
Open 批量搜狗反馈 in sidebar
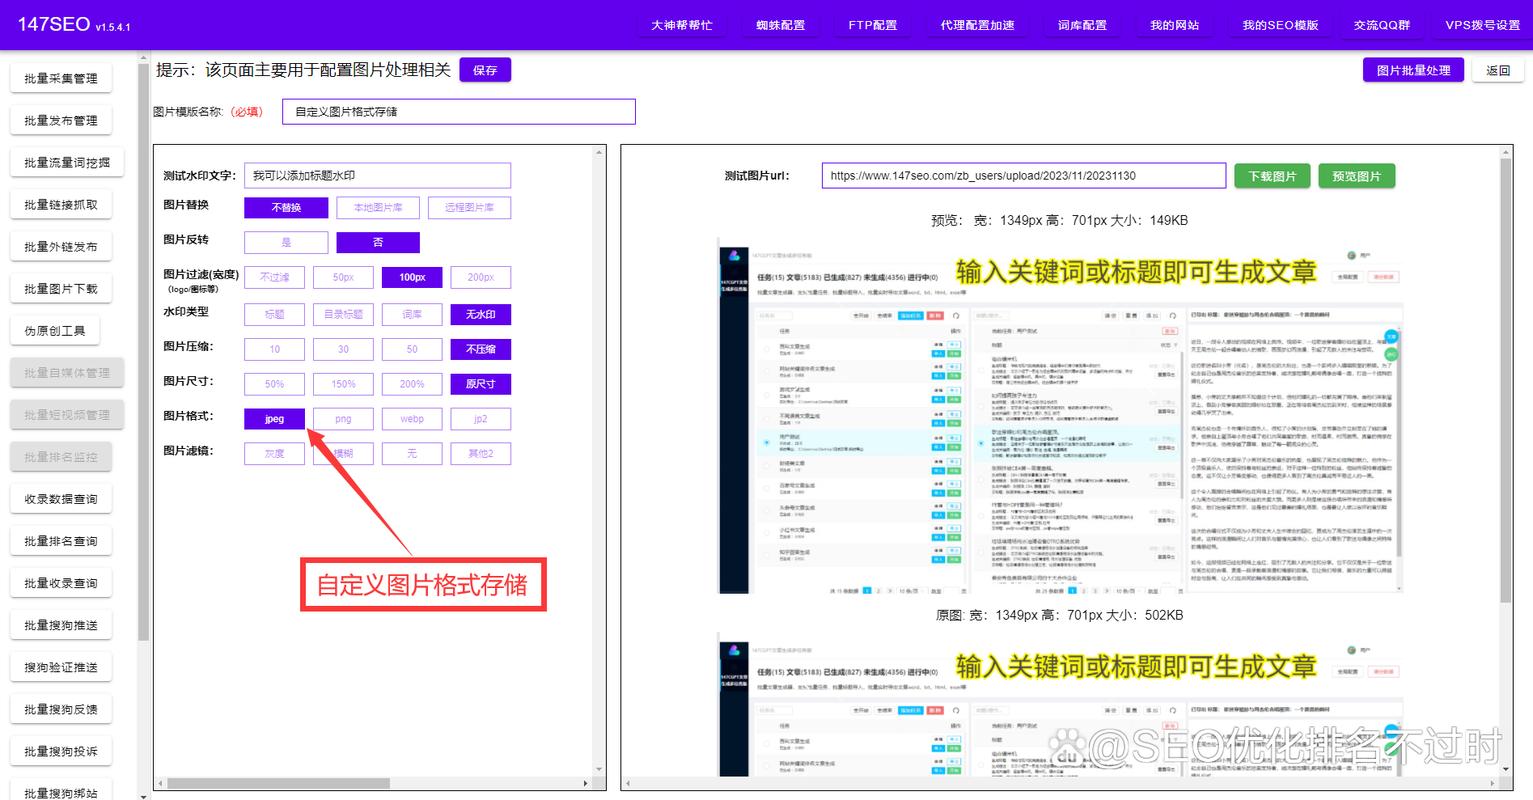pos(61,709)
